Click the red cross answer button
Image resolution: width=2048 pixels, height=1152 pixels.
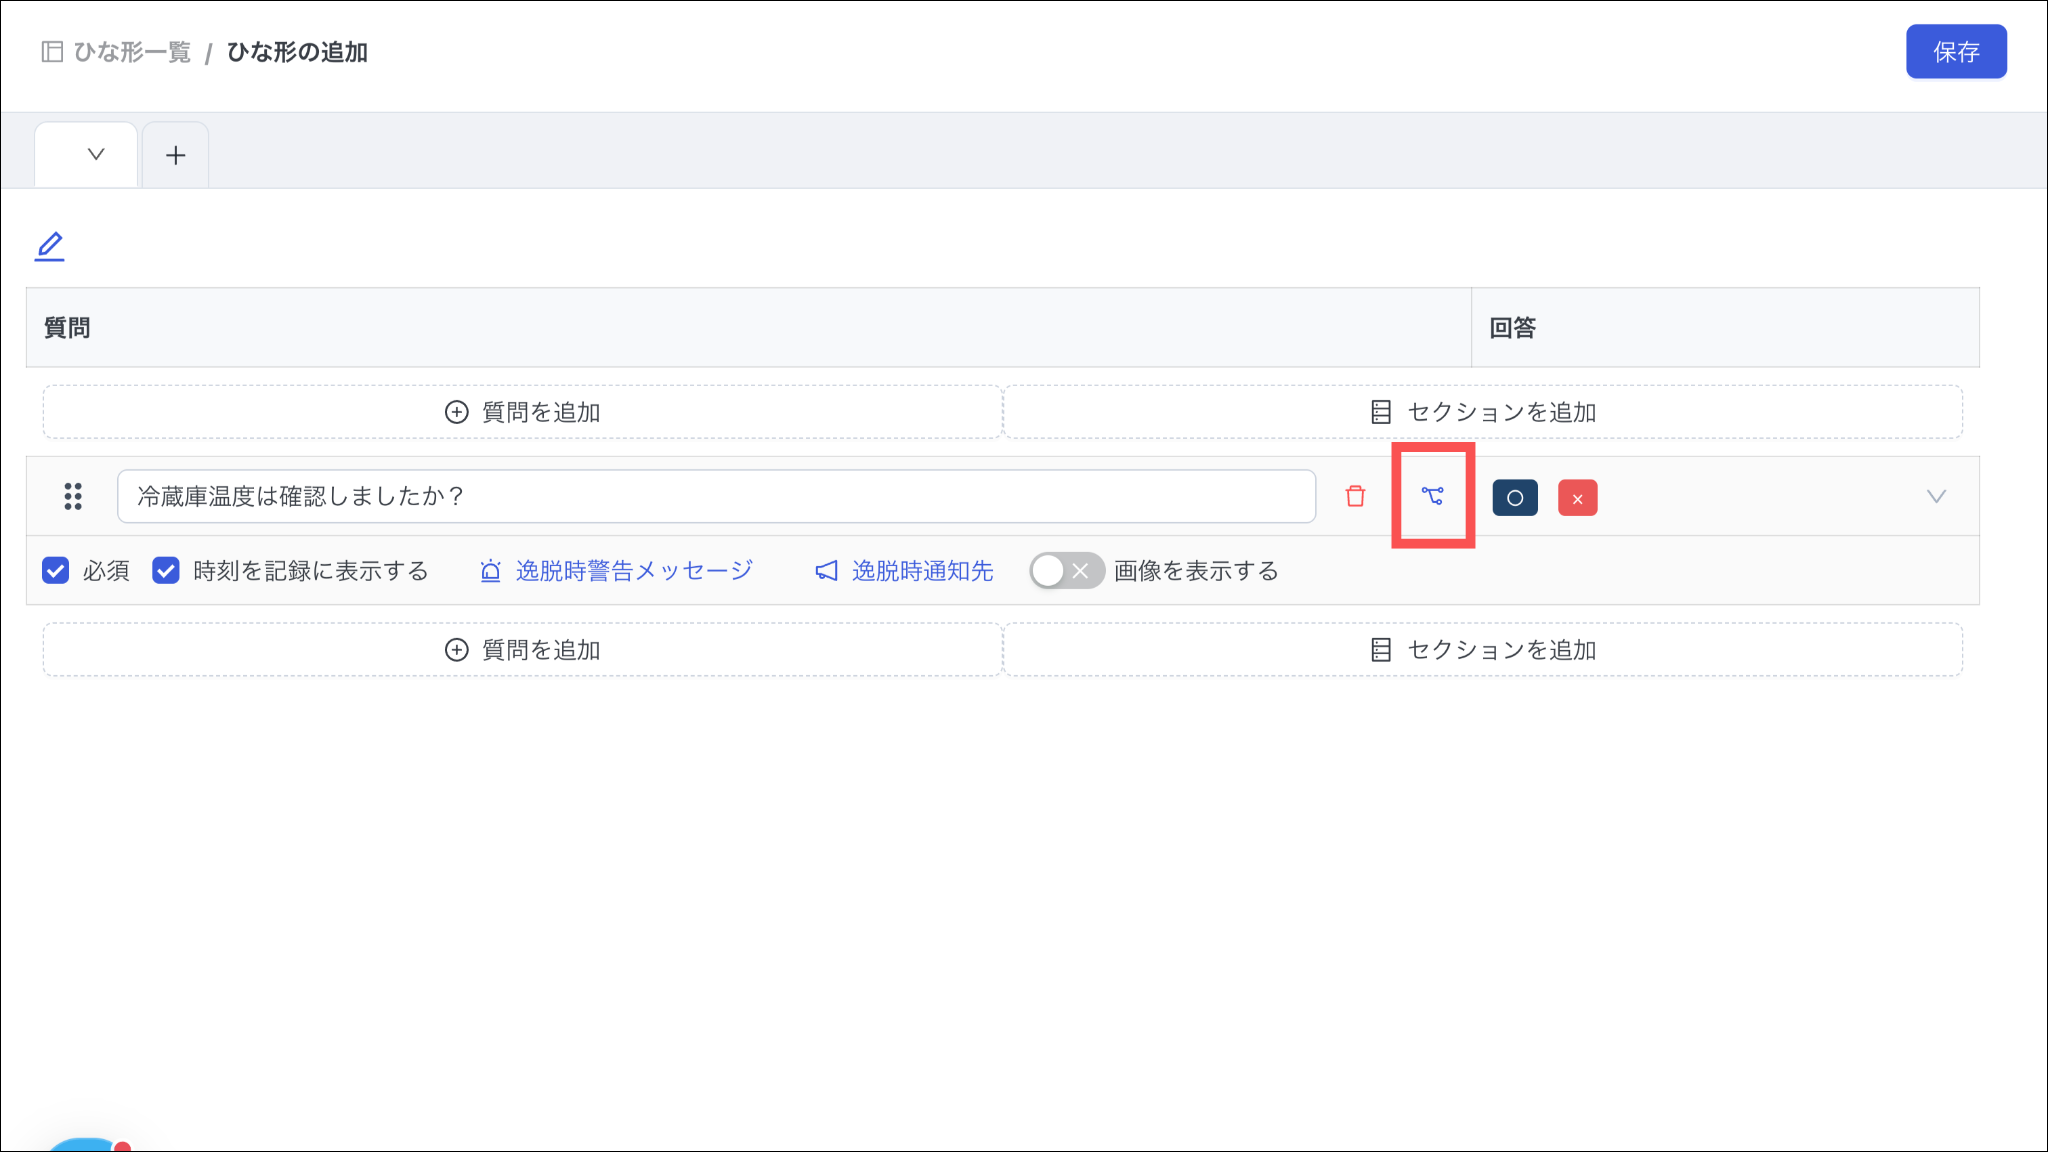[1577, 498]
